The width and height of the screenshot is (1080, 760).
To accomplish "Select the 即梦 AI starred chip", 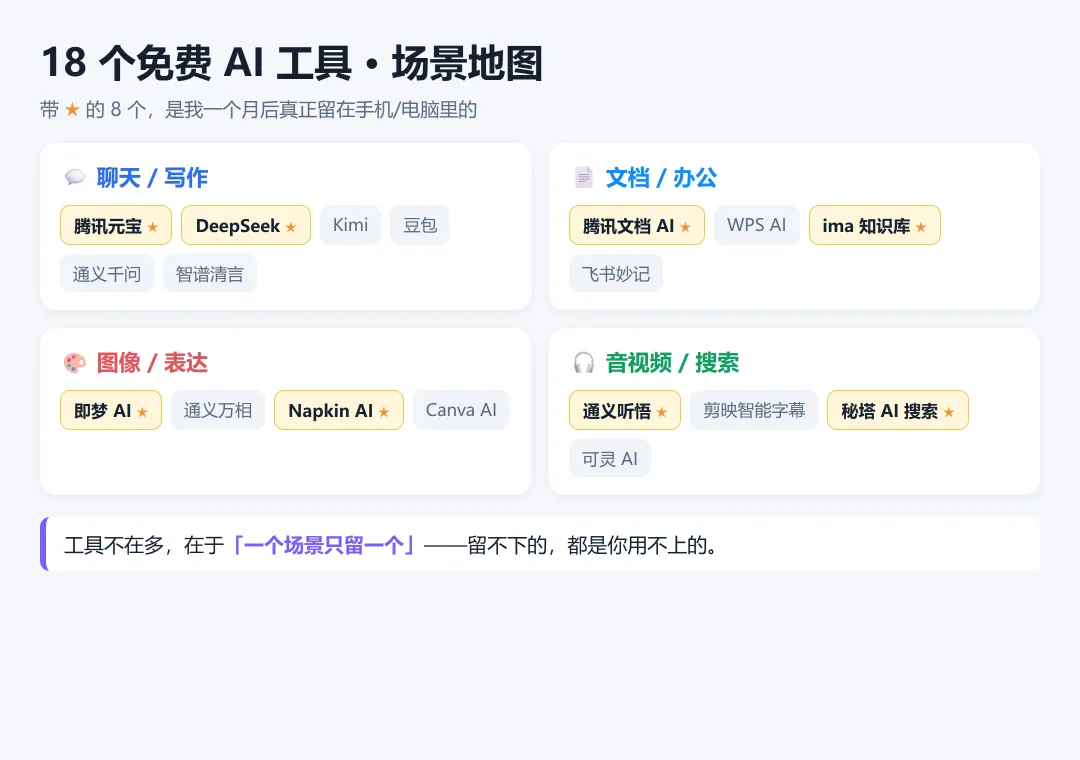I will pyautogui.click(x=111, y=411).
